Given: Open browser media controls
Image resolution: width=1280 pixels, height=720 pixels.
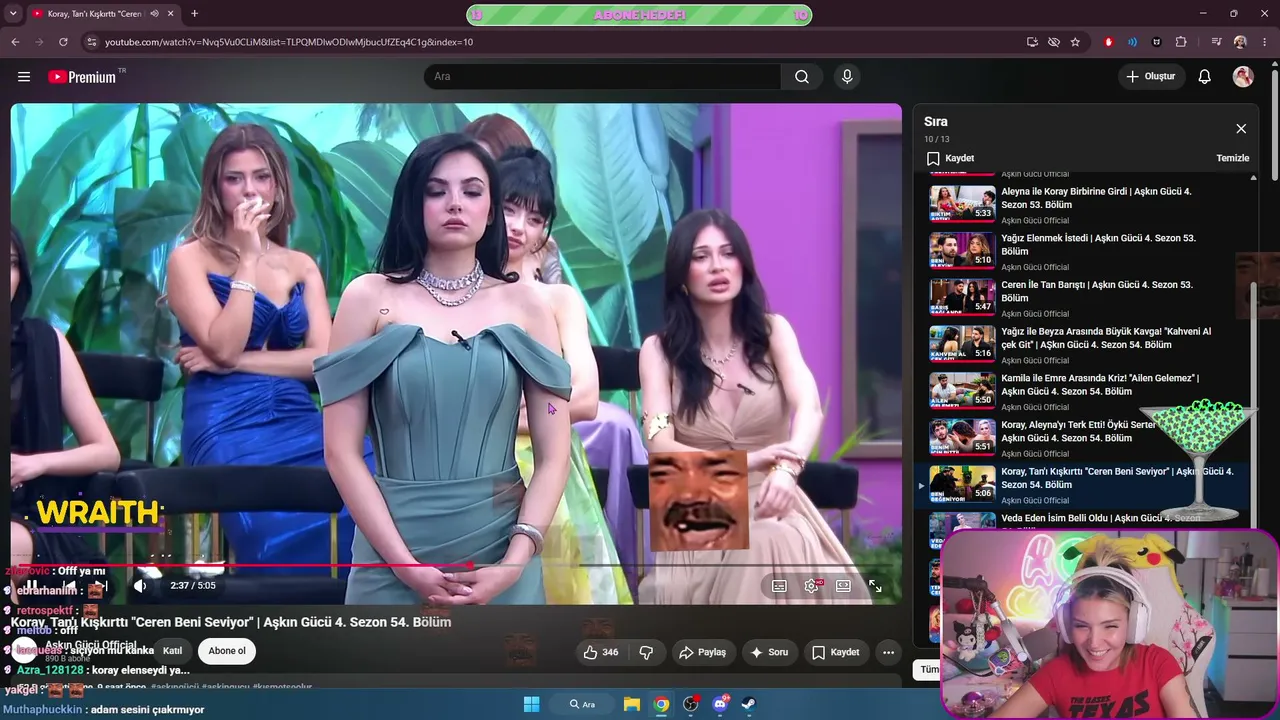Looking at the screenshot, I should [1216, 42].
